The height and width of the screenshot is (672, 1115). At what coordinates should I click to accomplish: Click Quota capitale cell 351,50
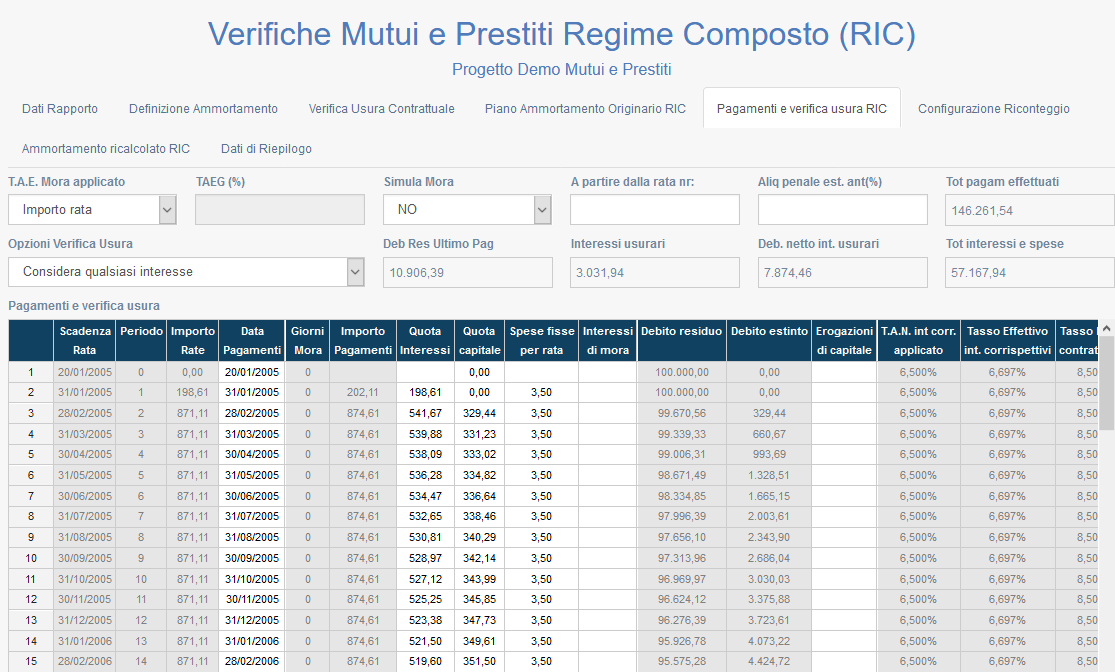coord(479,661)
